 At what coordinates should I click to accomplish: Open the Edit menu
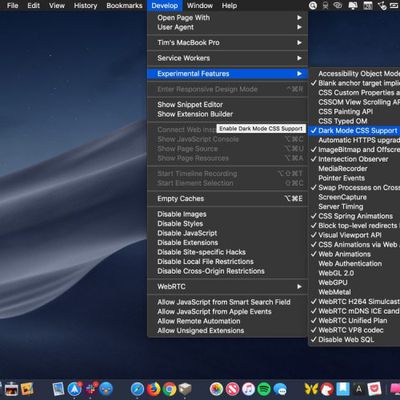[33, 6]
